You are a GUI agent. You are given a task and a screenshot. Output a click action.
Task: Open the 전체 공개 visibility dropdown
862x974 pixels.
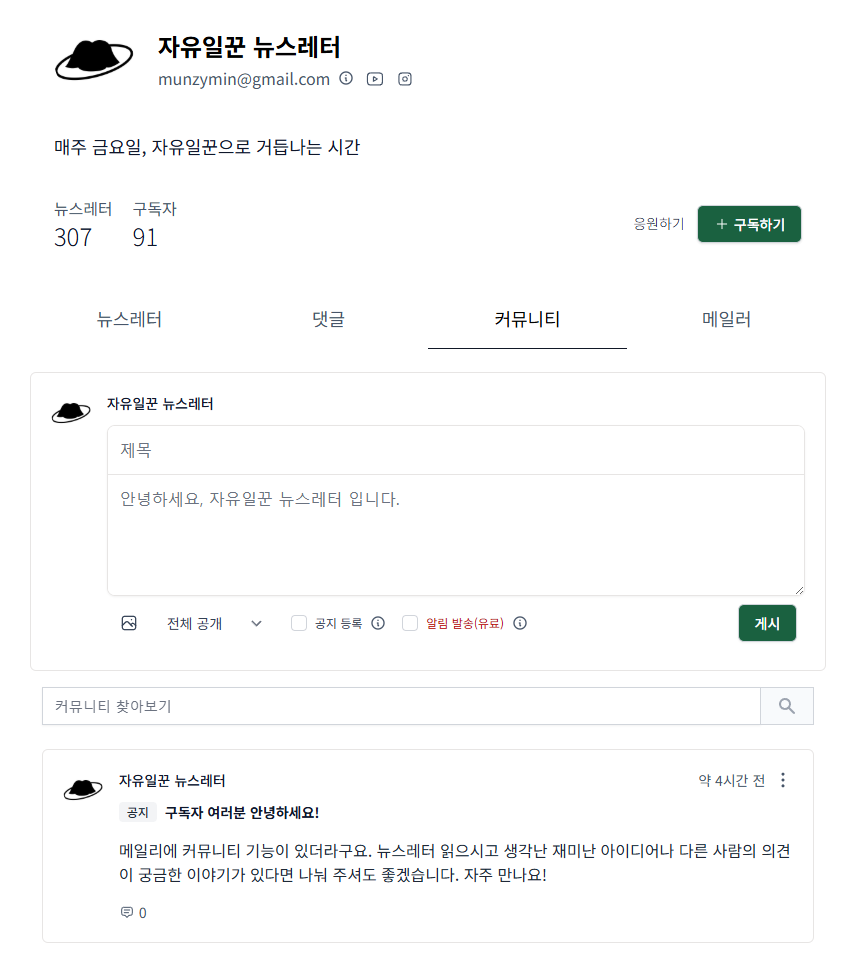tap(212, 623)
